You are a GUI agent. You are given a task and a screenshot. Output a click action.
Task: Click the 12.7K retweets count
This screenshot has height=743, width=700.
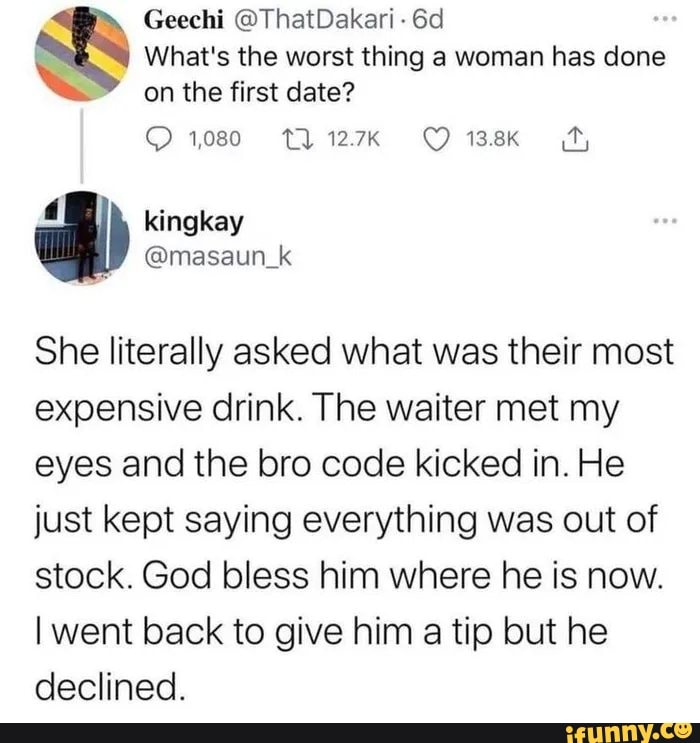(354, 138)
